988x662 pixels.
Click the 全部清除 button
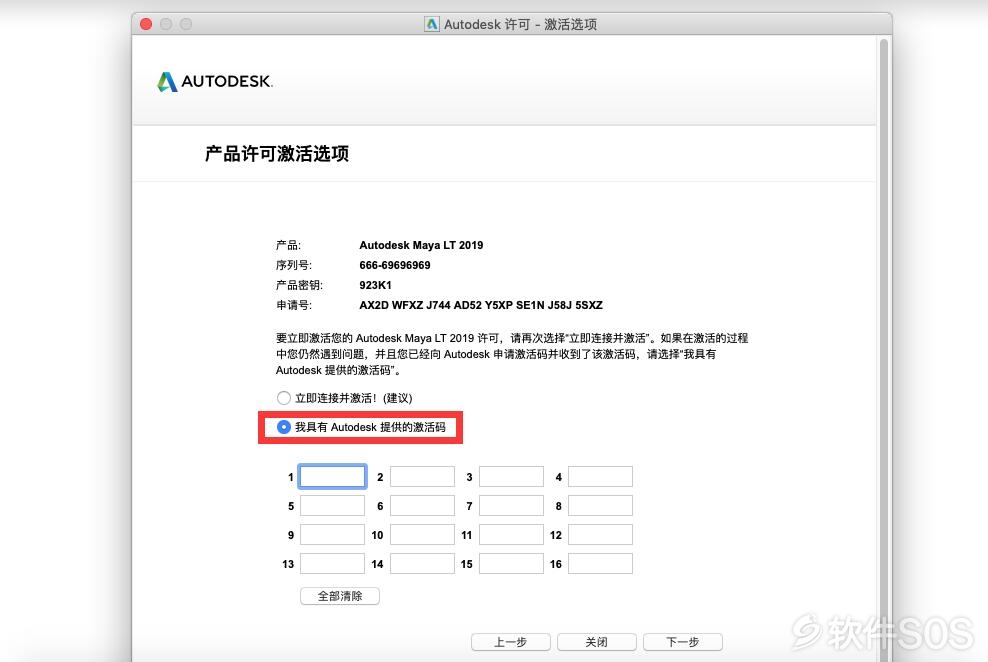pos(340,596)
